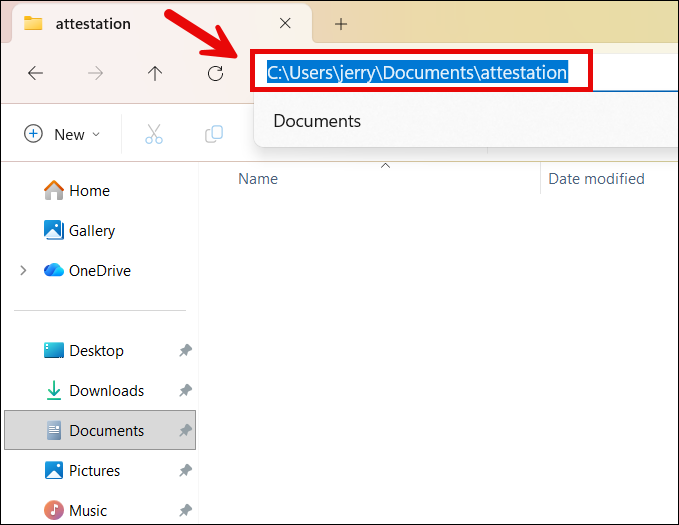
Task: Select the Documents address suggestion
Action: pyautogui.click(x=317, y=121)
